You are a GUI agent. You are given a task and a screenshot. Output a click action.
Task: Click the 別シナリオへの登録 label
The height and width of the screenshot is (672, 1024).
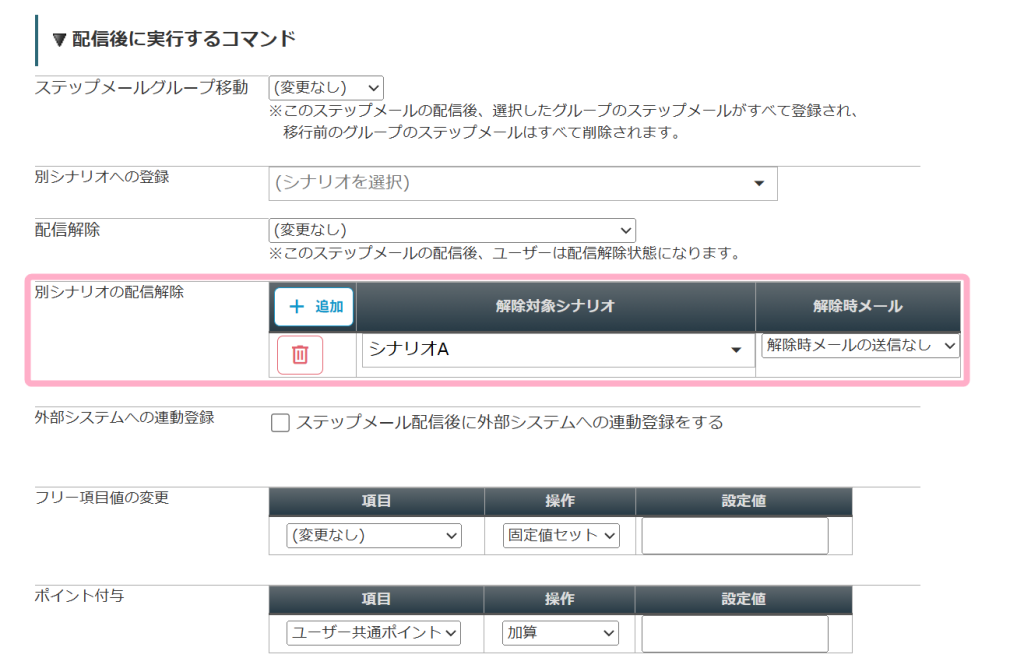[102, 177]
